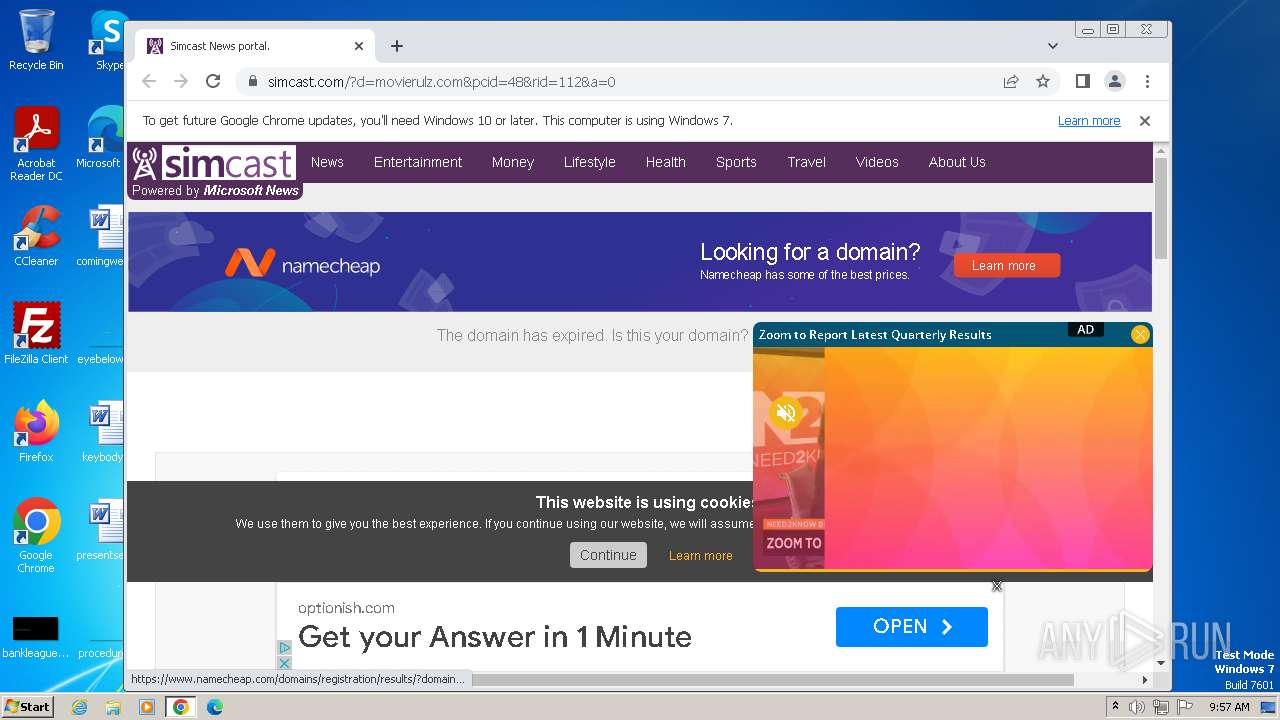Open the Travel menu item
Screen dimensions: 1280x720
coord(806,162)
